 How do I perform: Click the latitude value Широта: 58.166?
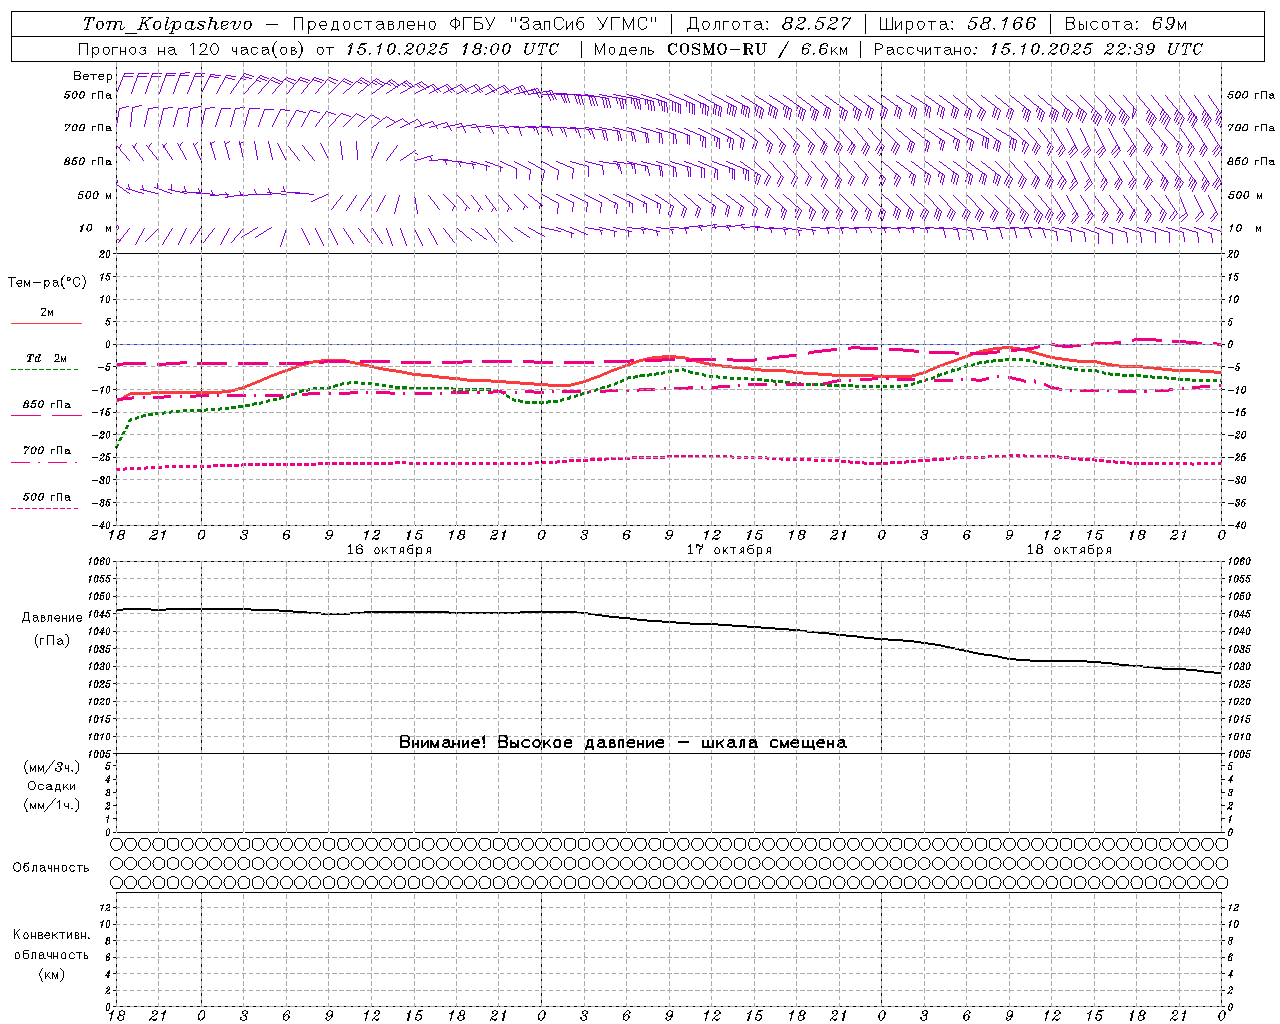click(x=958, y=24)
